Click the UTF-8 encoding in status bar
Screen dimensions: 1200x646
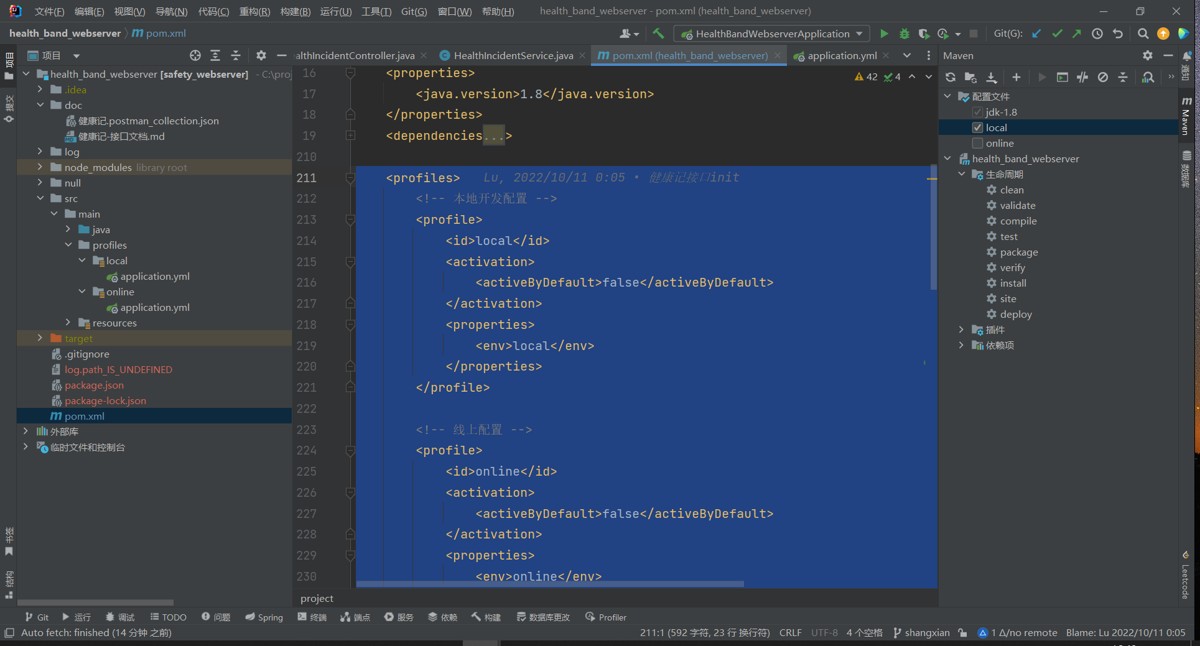(824, 632)
